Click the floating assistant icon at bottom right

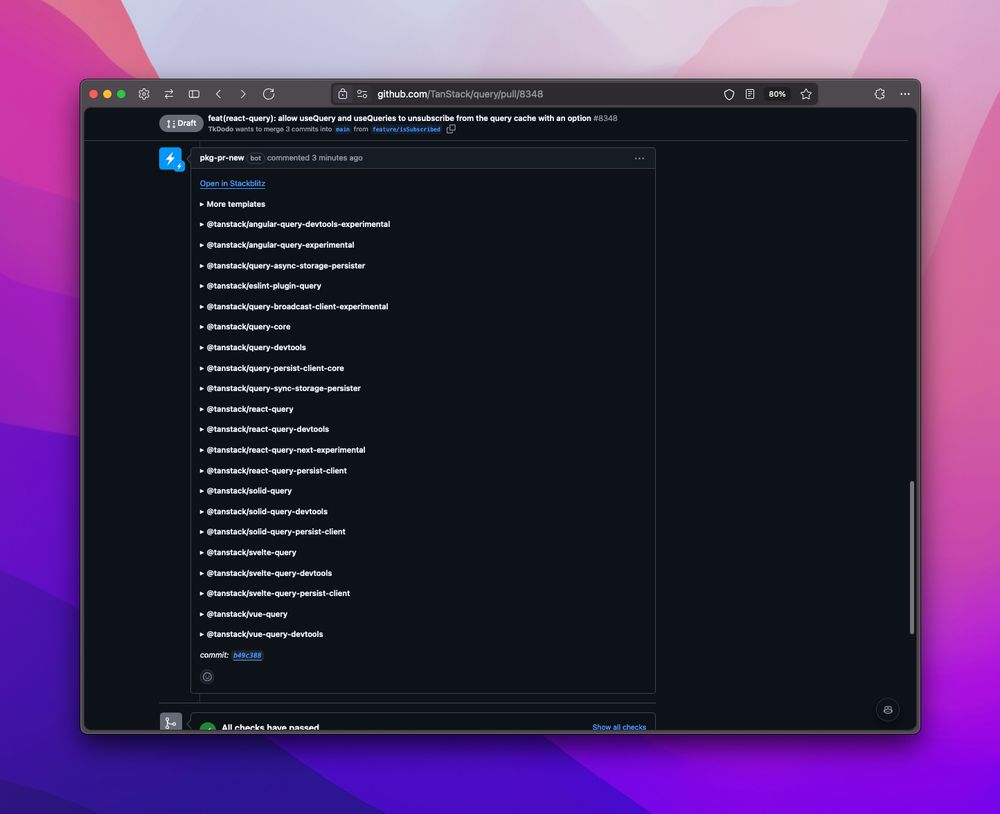point(888,709)
